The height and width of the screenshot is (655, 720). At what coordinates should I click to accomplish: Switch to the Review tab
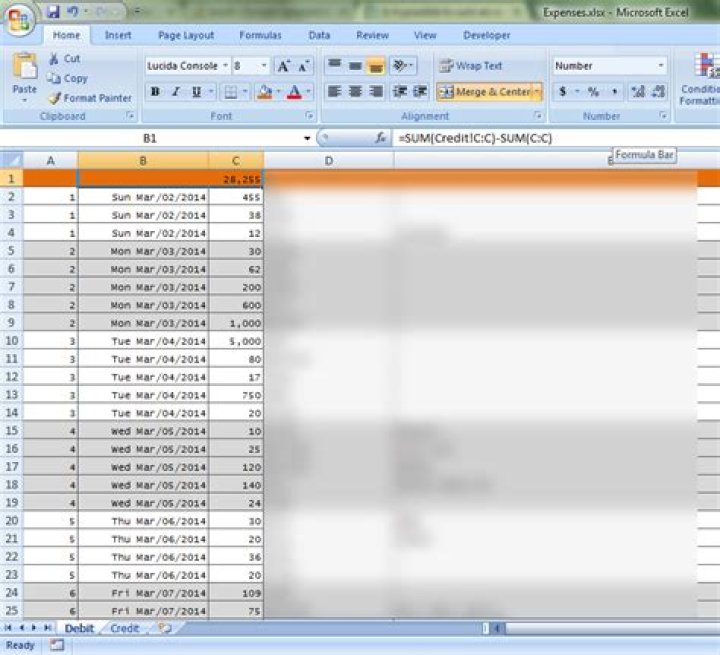coord(372,35)
